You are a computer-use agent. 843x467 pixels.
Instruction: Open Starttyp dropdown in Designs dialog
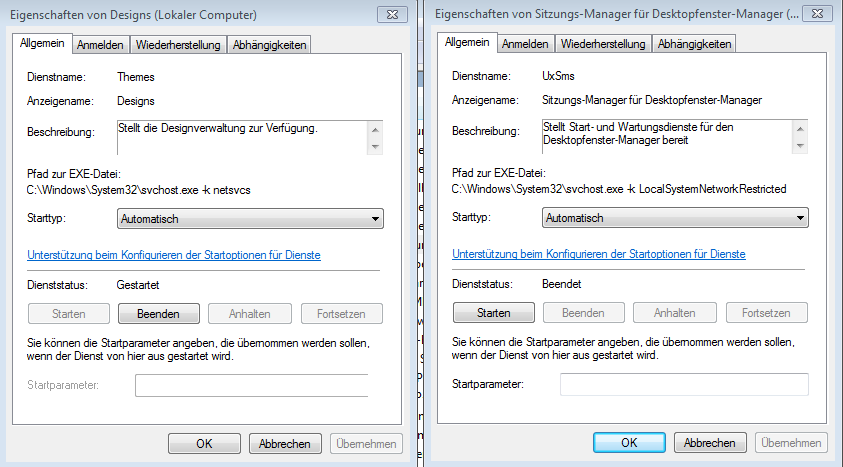(250, 218)
